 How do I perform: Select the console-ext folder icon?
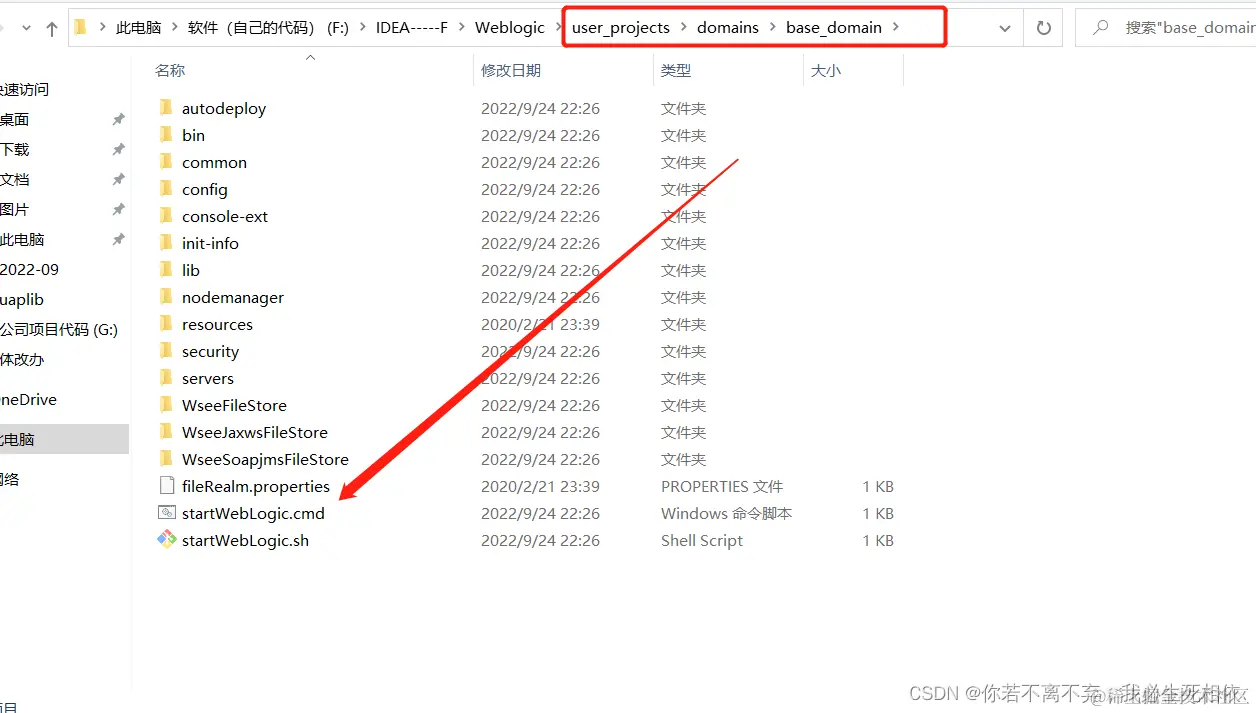(x=166, y=216)
